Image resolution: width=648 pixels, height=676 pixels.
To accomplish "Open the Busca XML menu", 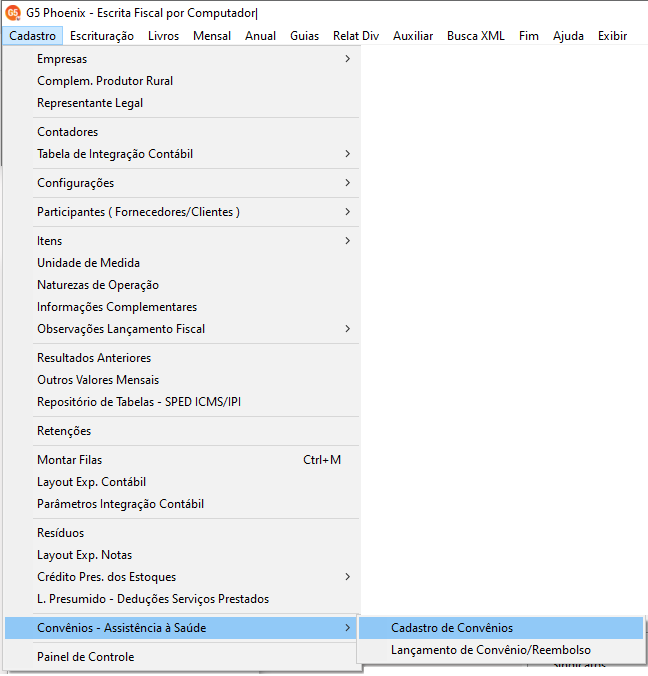I will [x=476, y=36].
